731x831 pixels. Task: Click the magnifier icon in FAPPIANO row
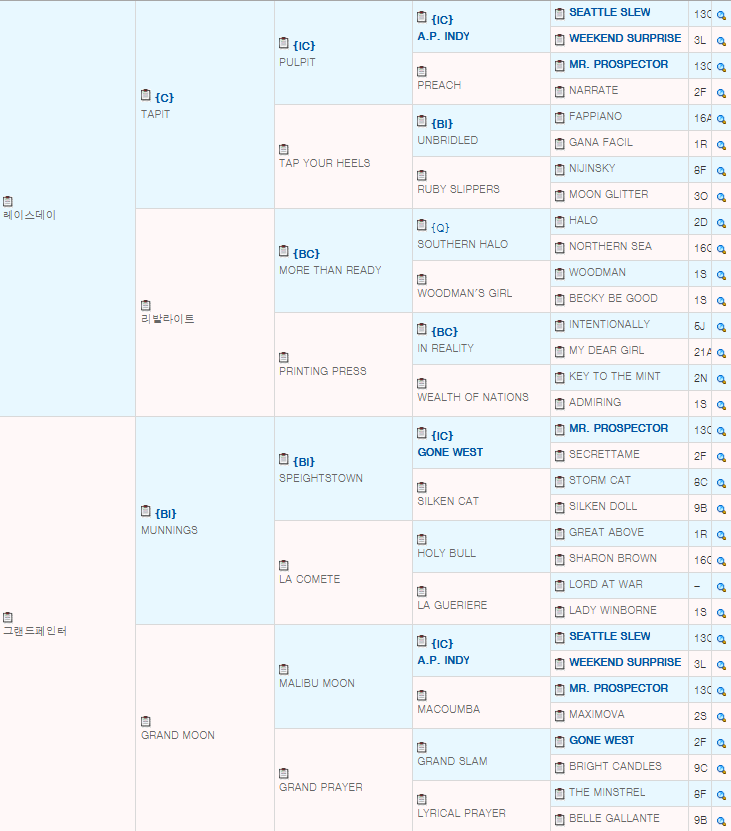pyautogui.click(x=721, y=119)
